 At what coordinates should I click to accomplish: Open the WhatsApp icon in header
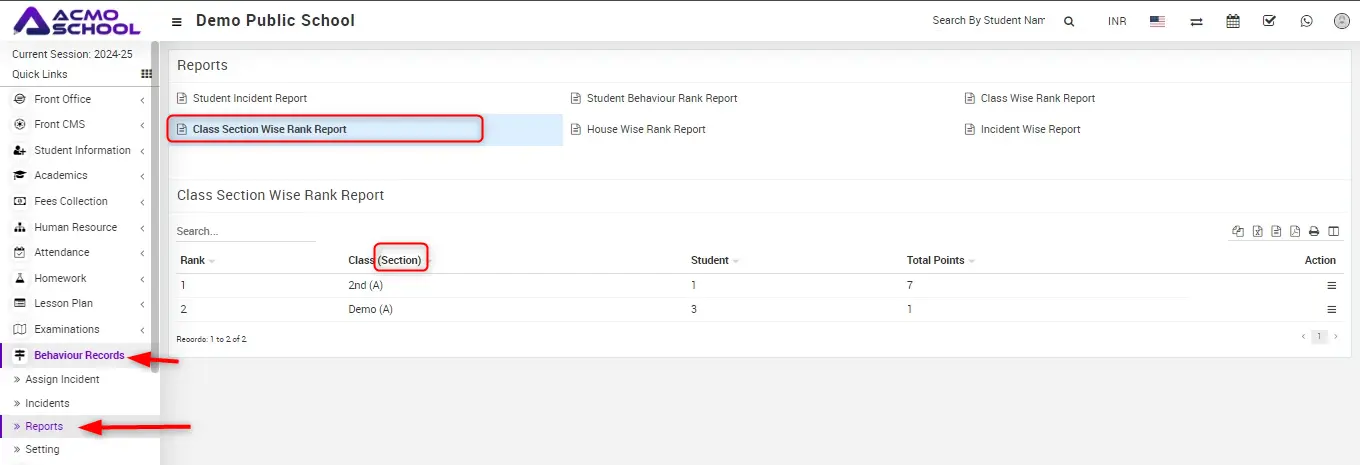[x=1306, y=21]
